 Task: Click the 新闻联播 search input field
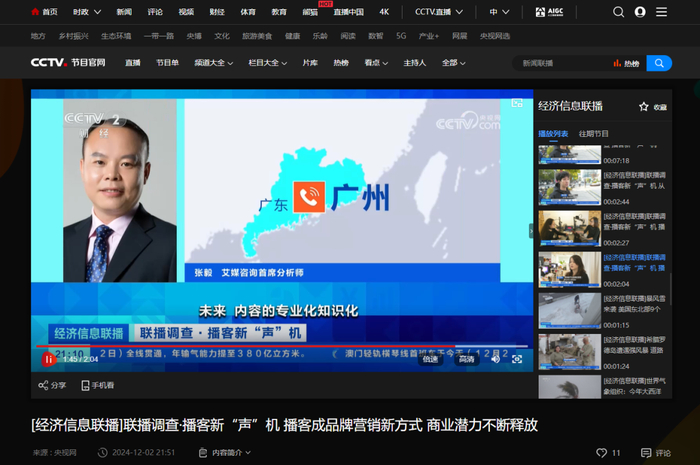click(562, 63)
